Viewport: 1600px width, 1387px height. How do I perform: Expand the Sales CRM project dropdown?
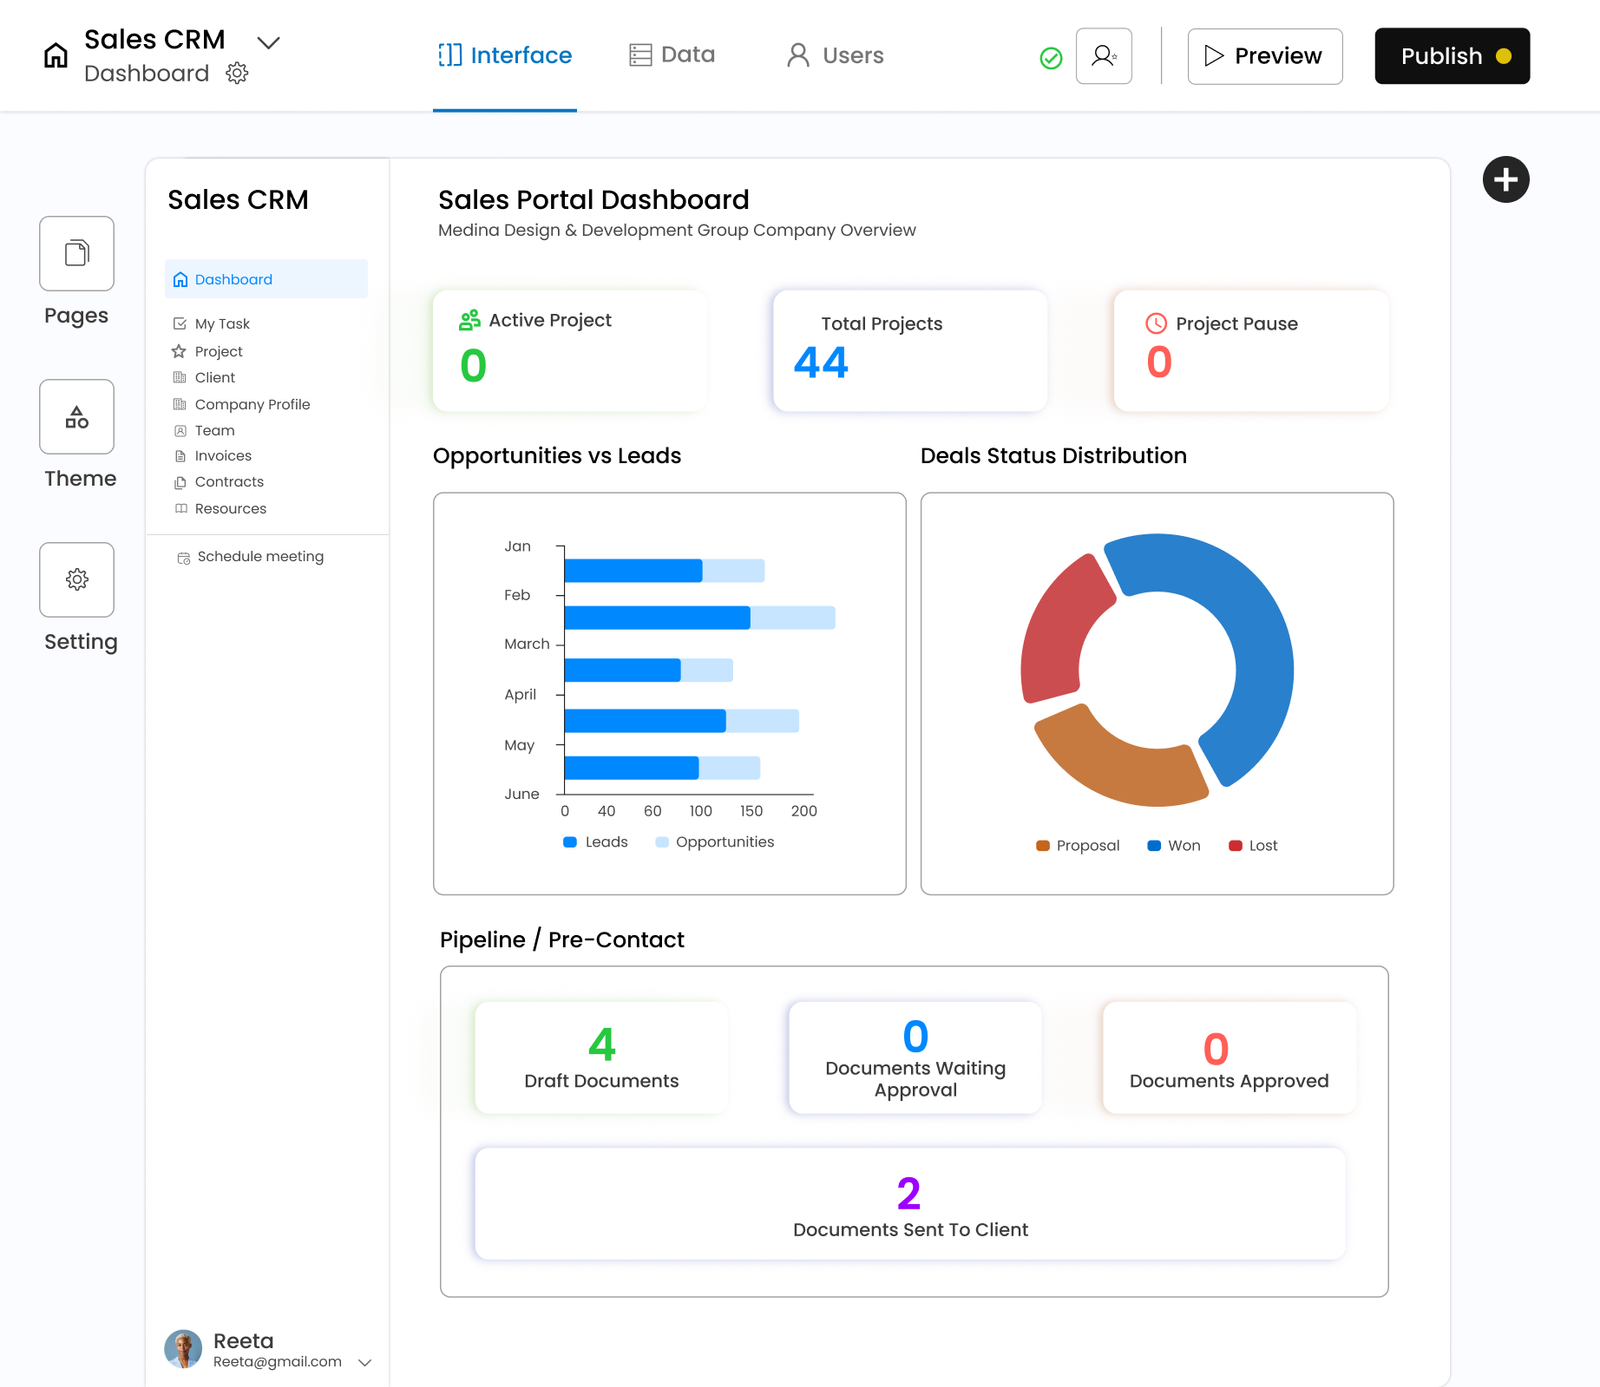pyautogui.click(x=268, y=43)
